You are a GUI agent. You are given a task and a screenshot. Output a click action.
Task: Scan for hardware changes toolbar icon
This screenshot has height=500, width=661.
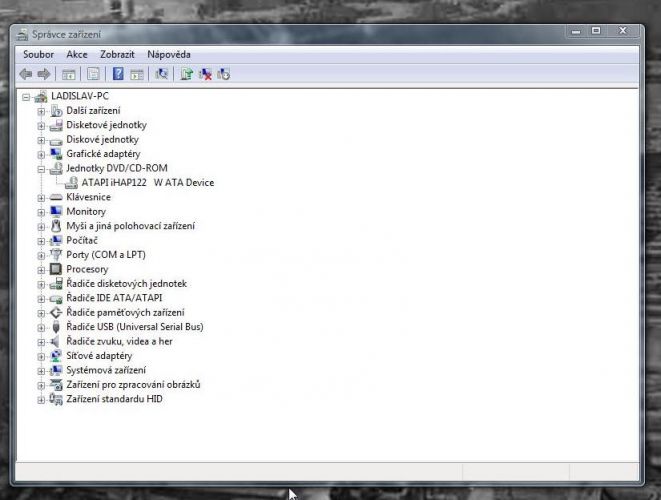[x=161, y=74]
